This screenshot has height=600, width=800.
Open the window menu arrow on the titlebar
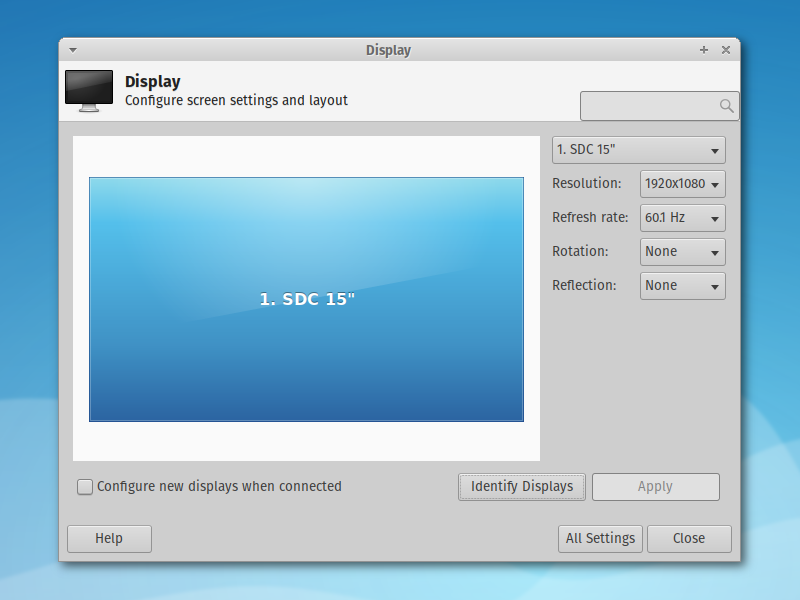[71, 49]
